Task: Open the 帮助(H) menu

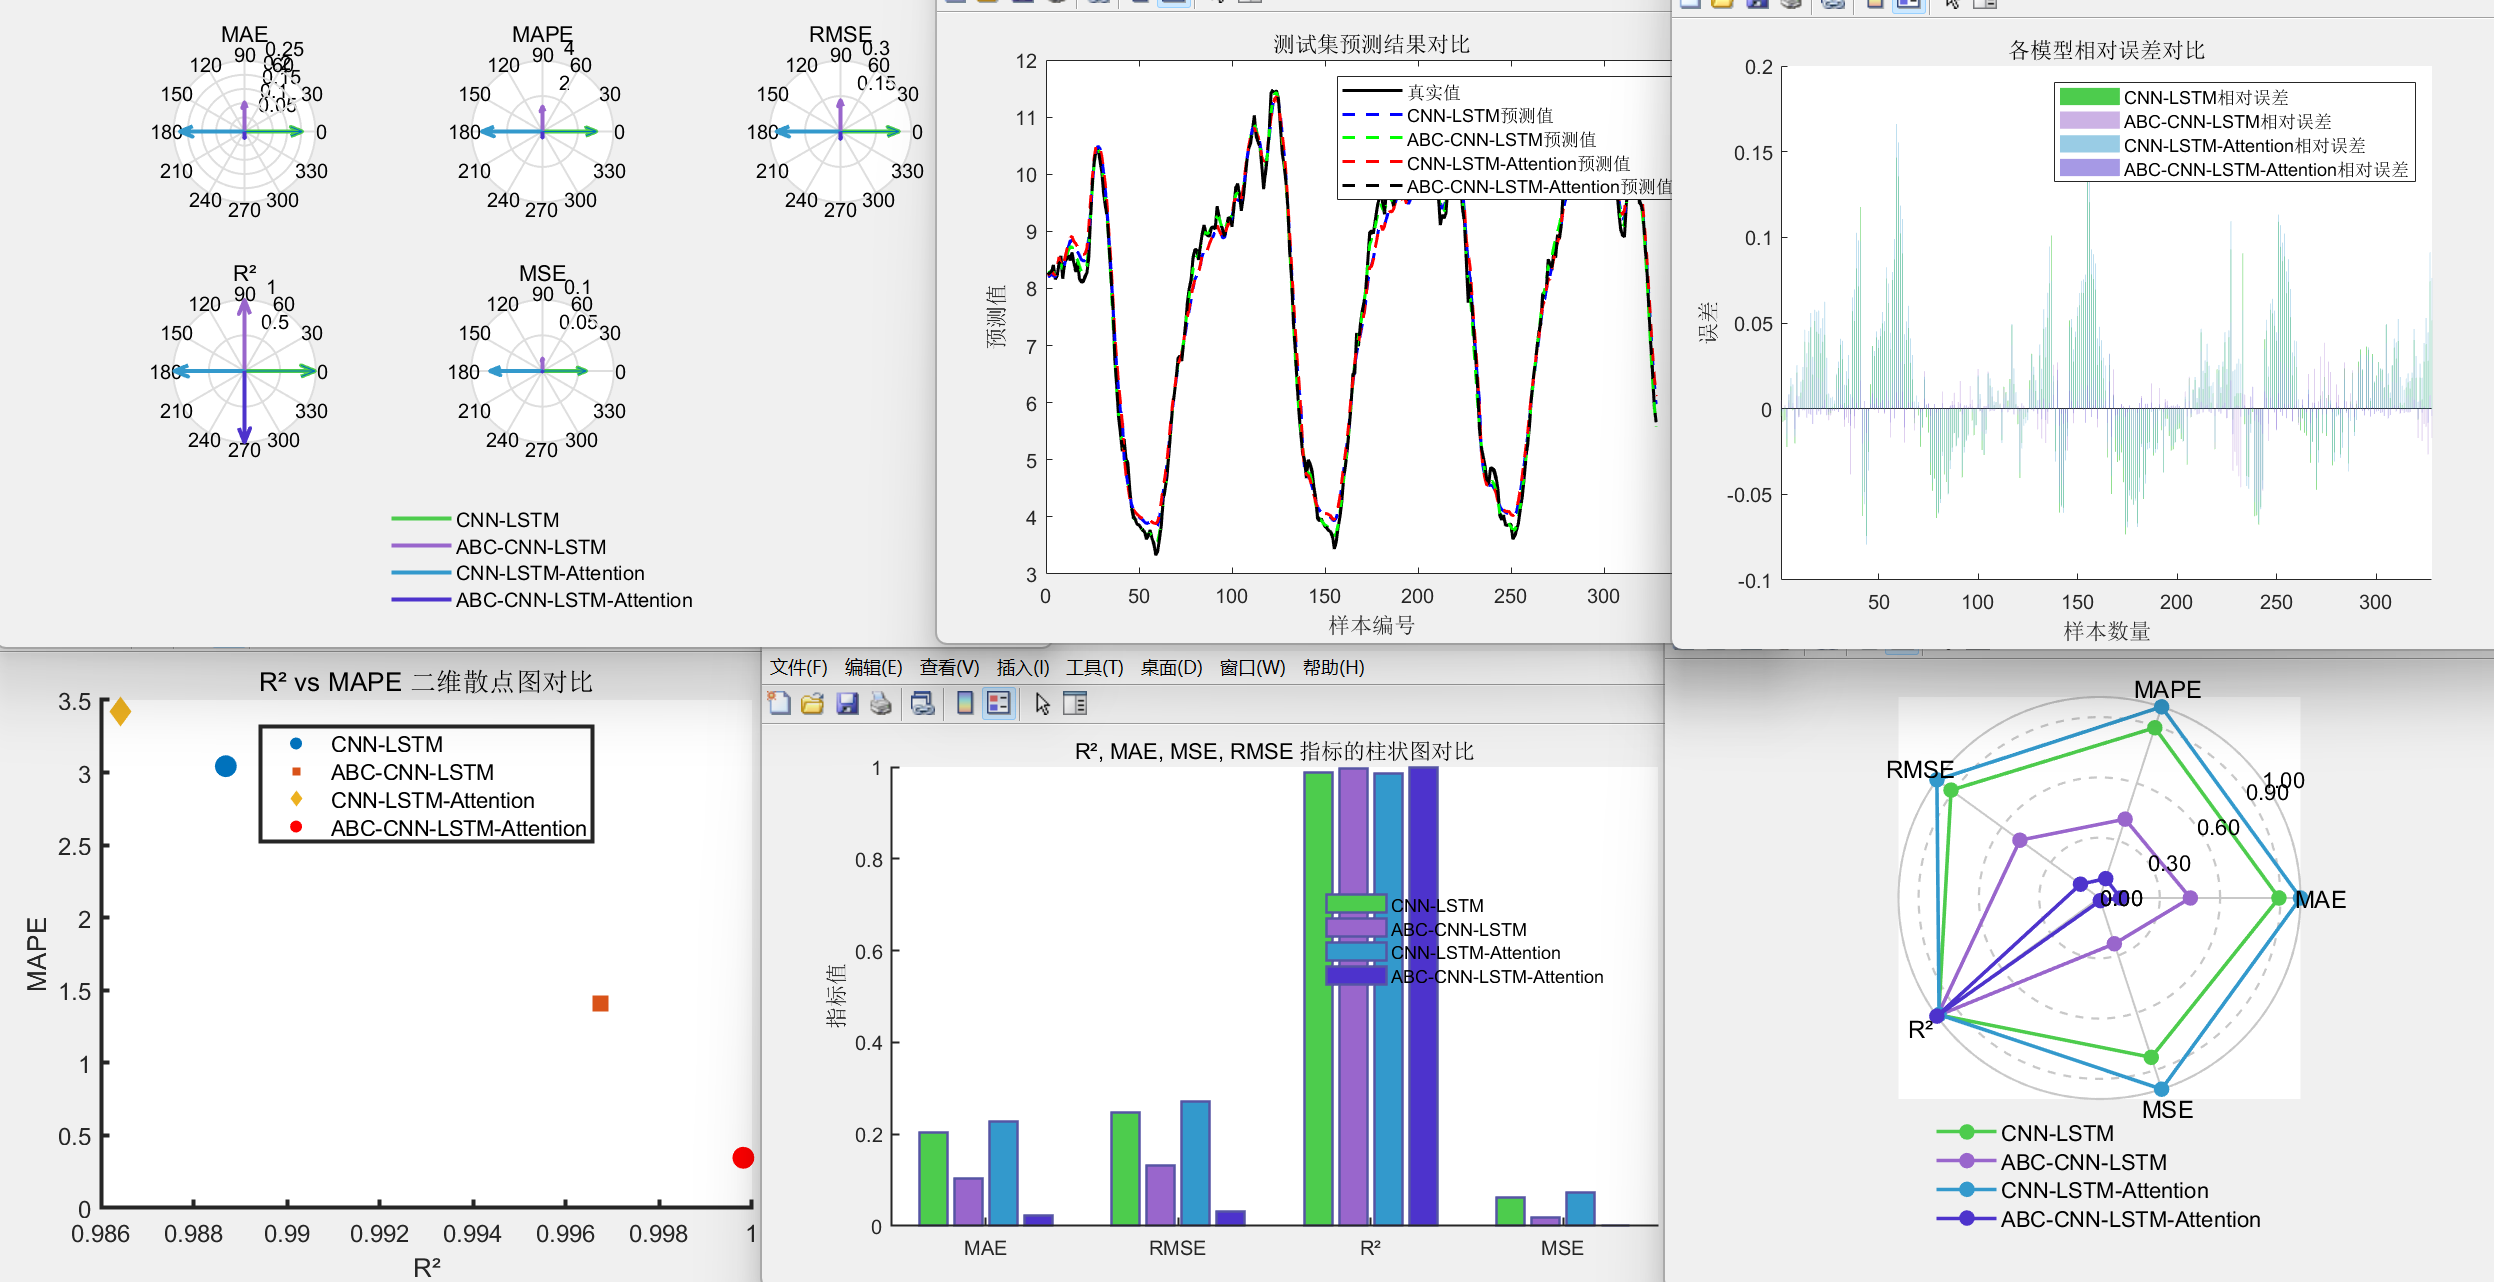Action: (x=1333, y=667)
